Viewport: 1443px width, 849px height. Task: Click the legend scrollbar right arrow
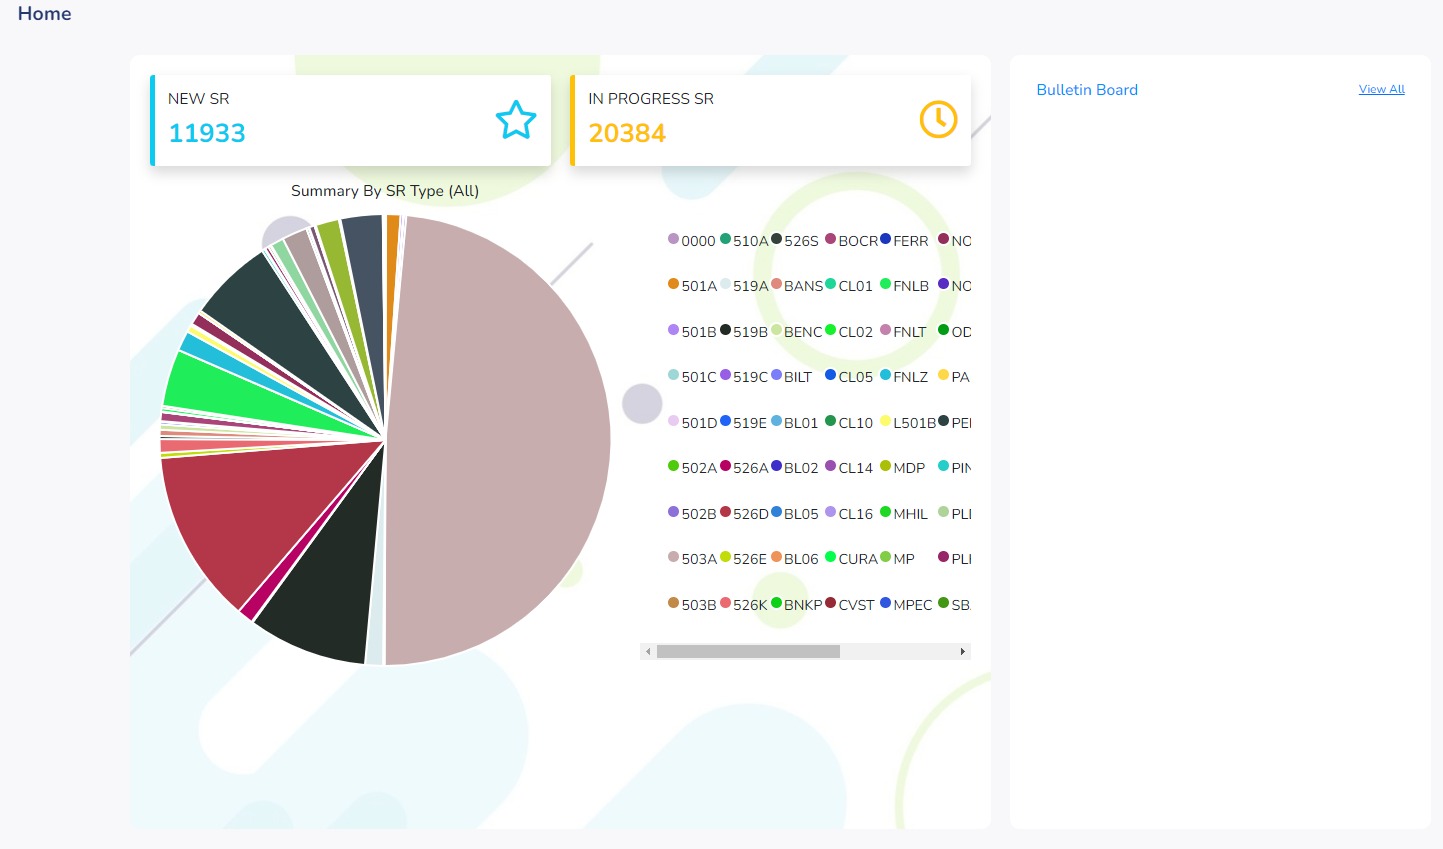[x=963, y=651]
